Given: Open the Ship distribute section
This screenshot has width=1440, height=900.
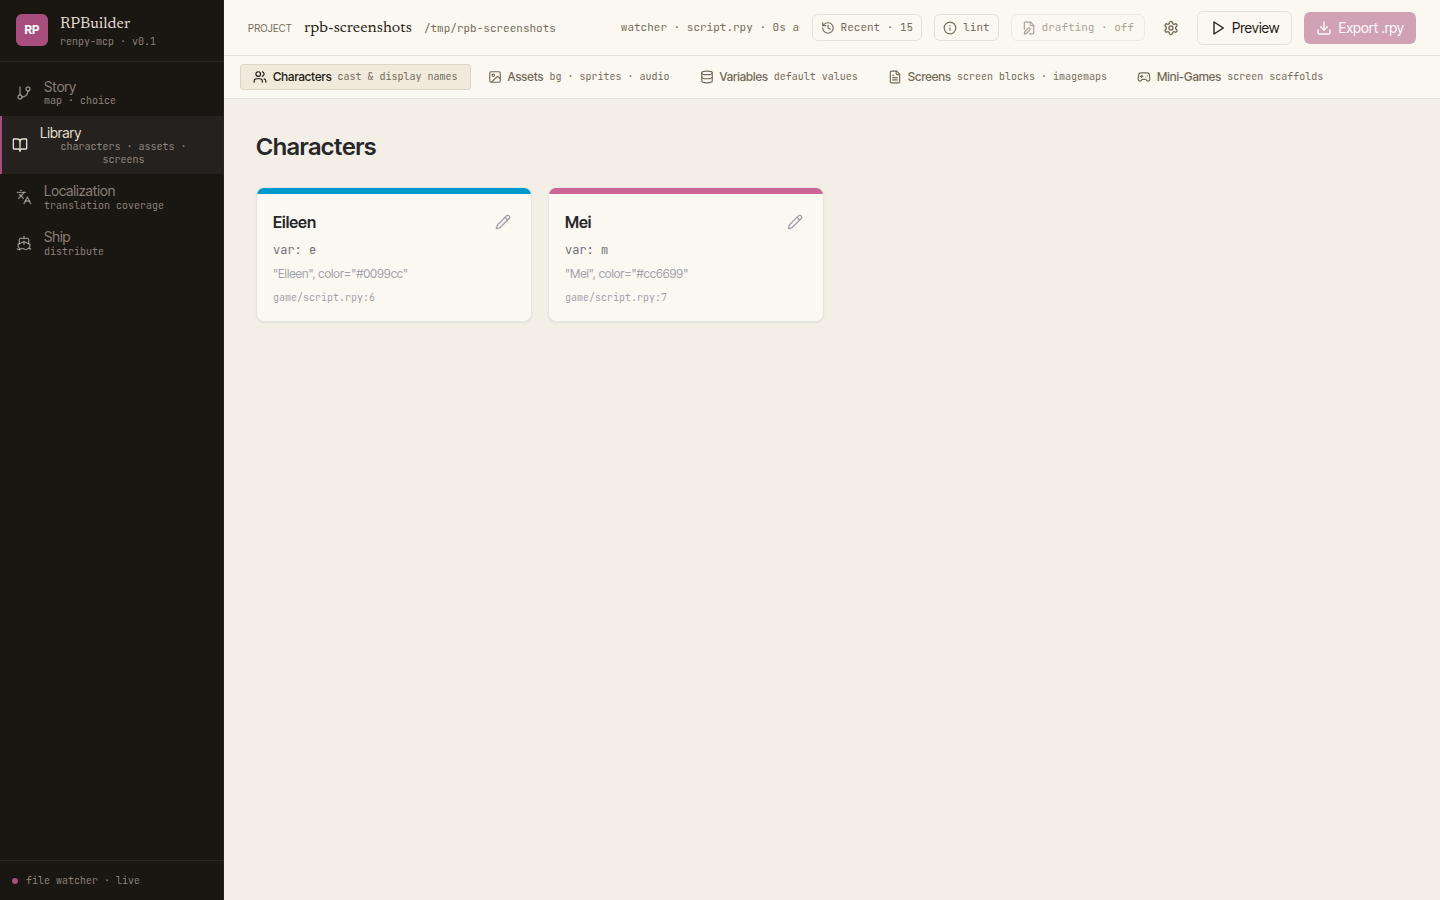Looking at the screenshot, I should pyautogui.click(x=112, y=243).
